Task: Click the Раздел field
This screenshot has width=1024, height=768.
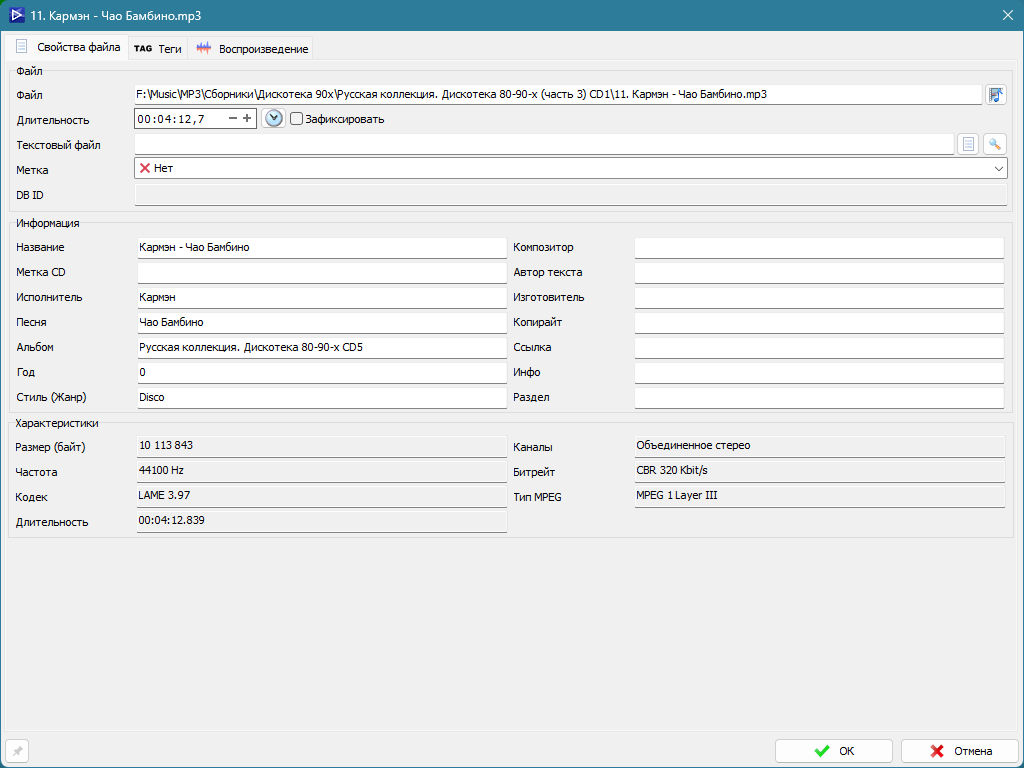Action: (x=819, y=397)
